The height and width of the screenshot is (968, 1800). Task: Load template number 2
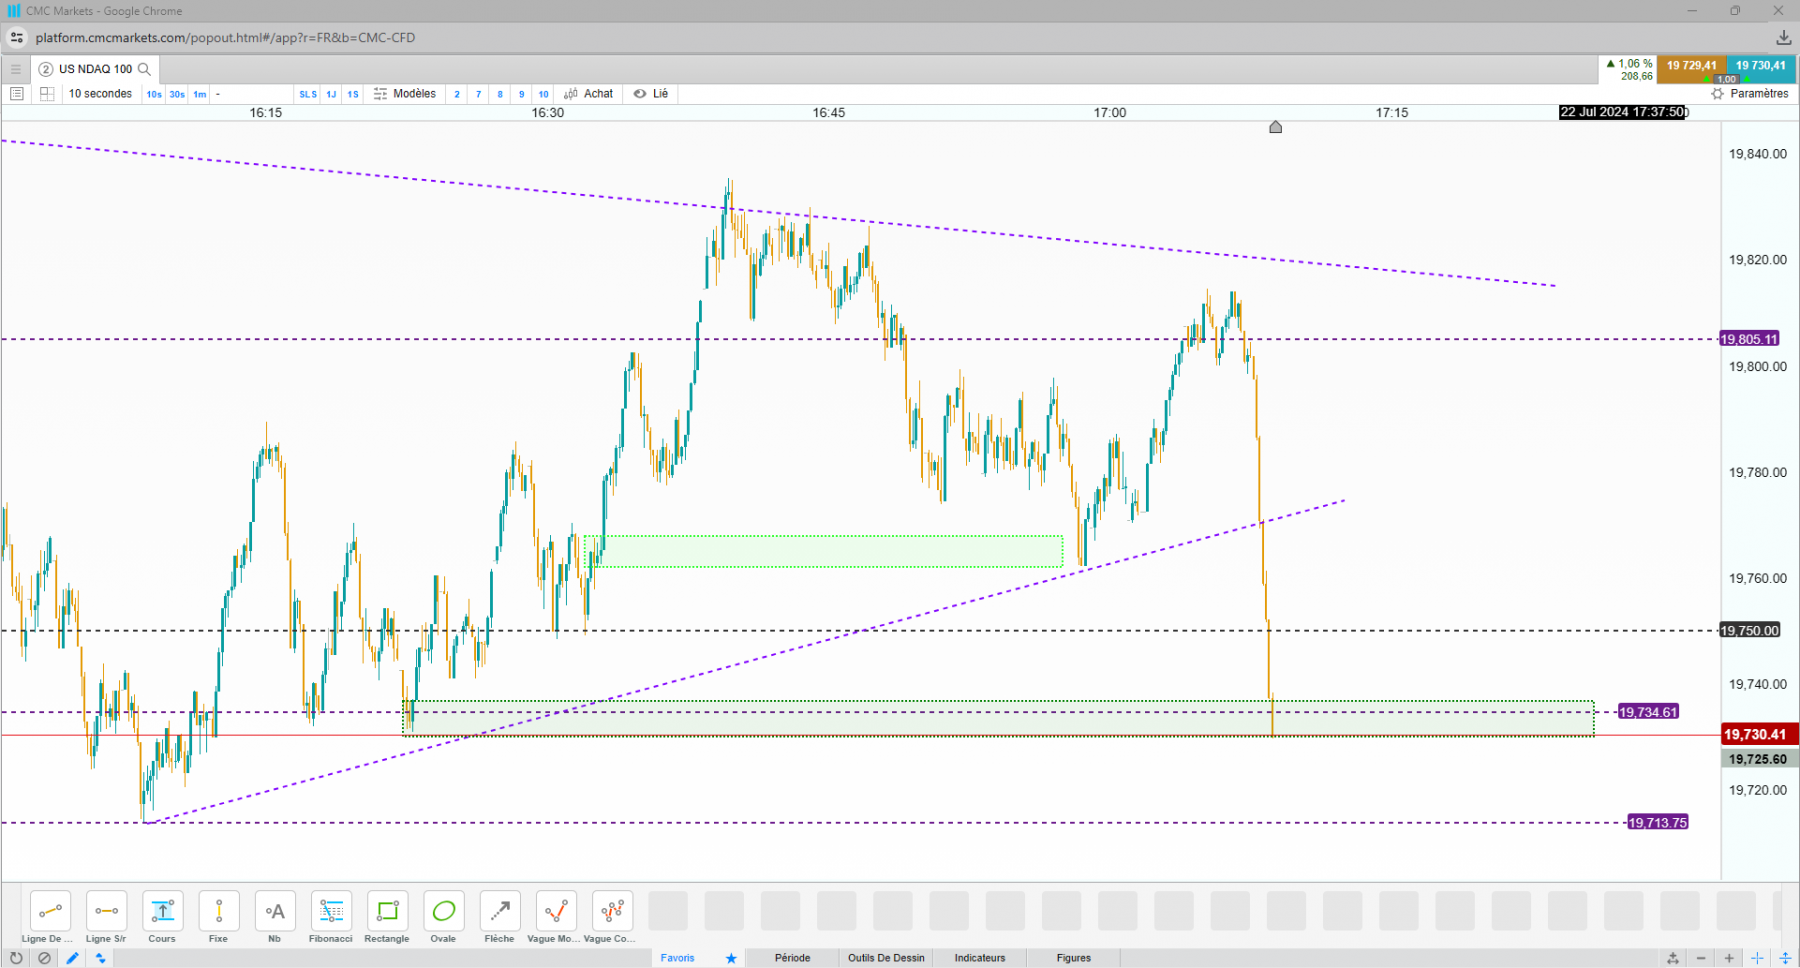(457, 95)
